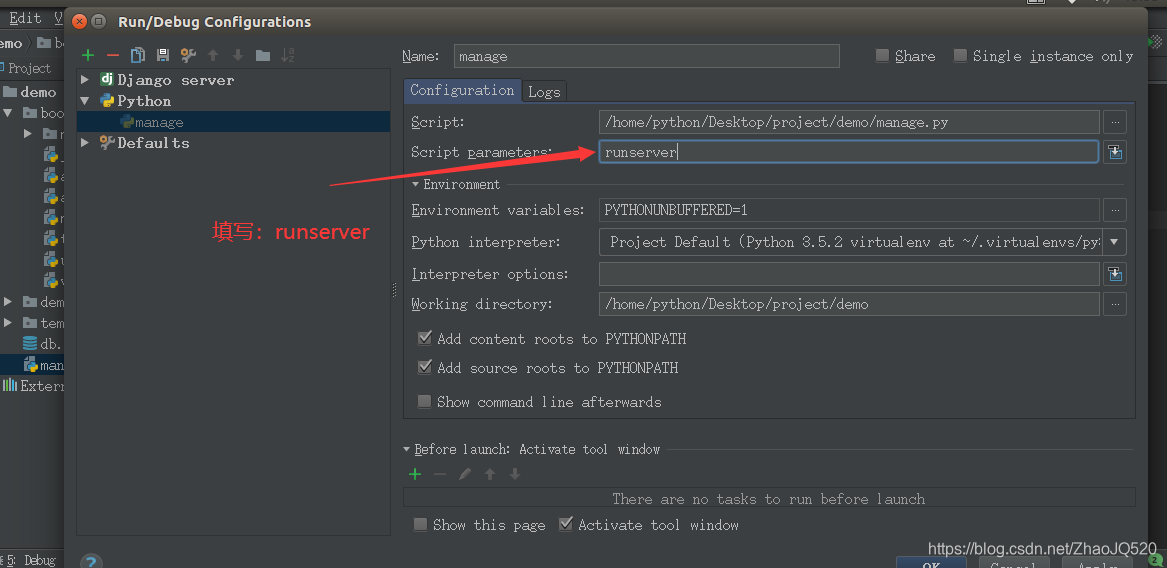The height and width of the screenshot is (568, 1167).
Task: Browse for the Working directory
Action: (1114, 304)
